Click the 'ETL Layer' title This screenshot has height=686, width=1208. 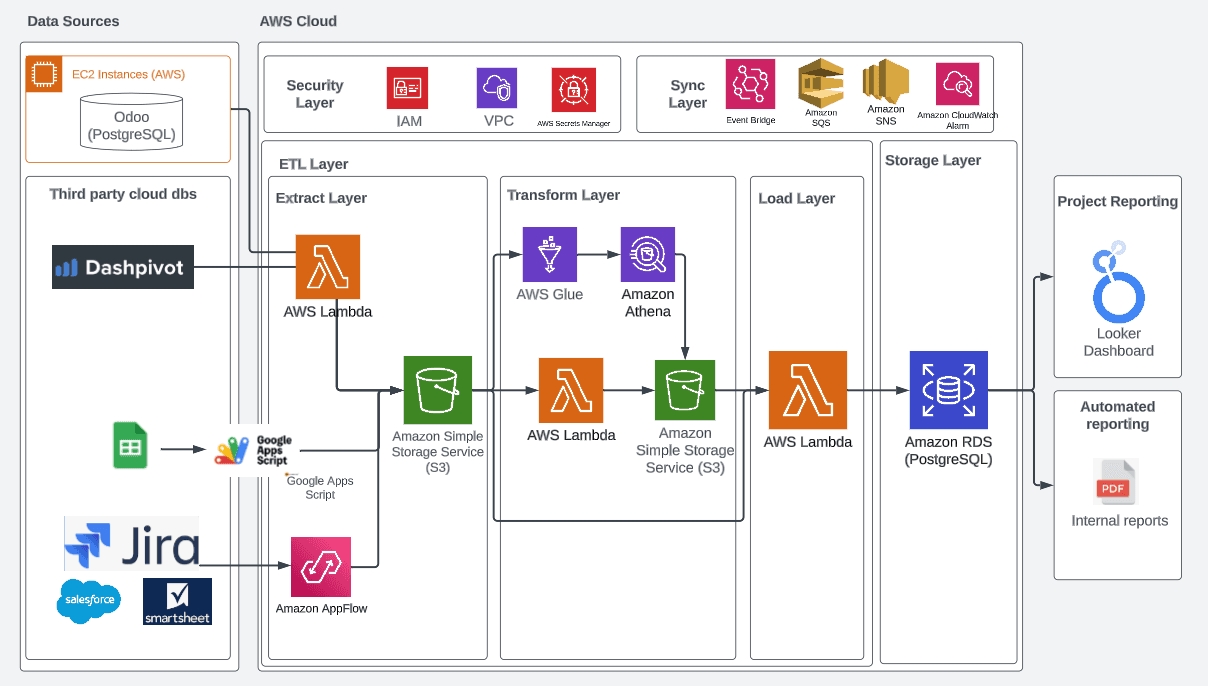pyautogui.click(x=314, y=164)
